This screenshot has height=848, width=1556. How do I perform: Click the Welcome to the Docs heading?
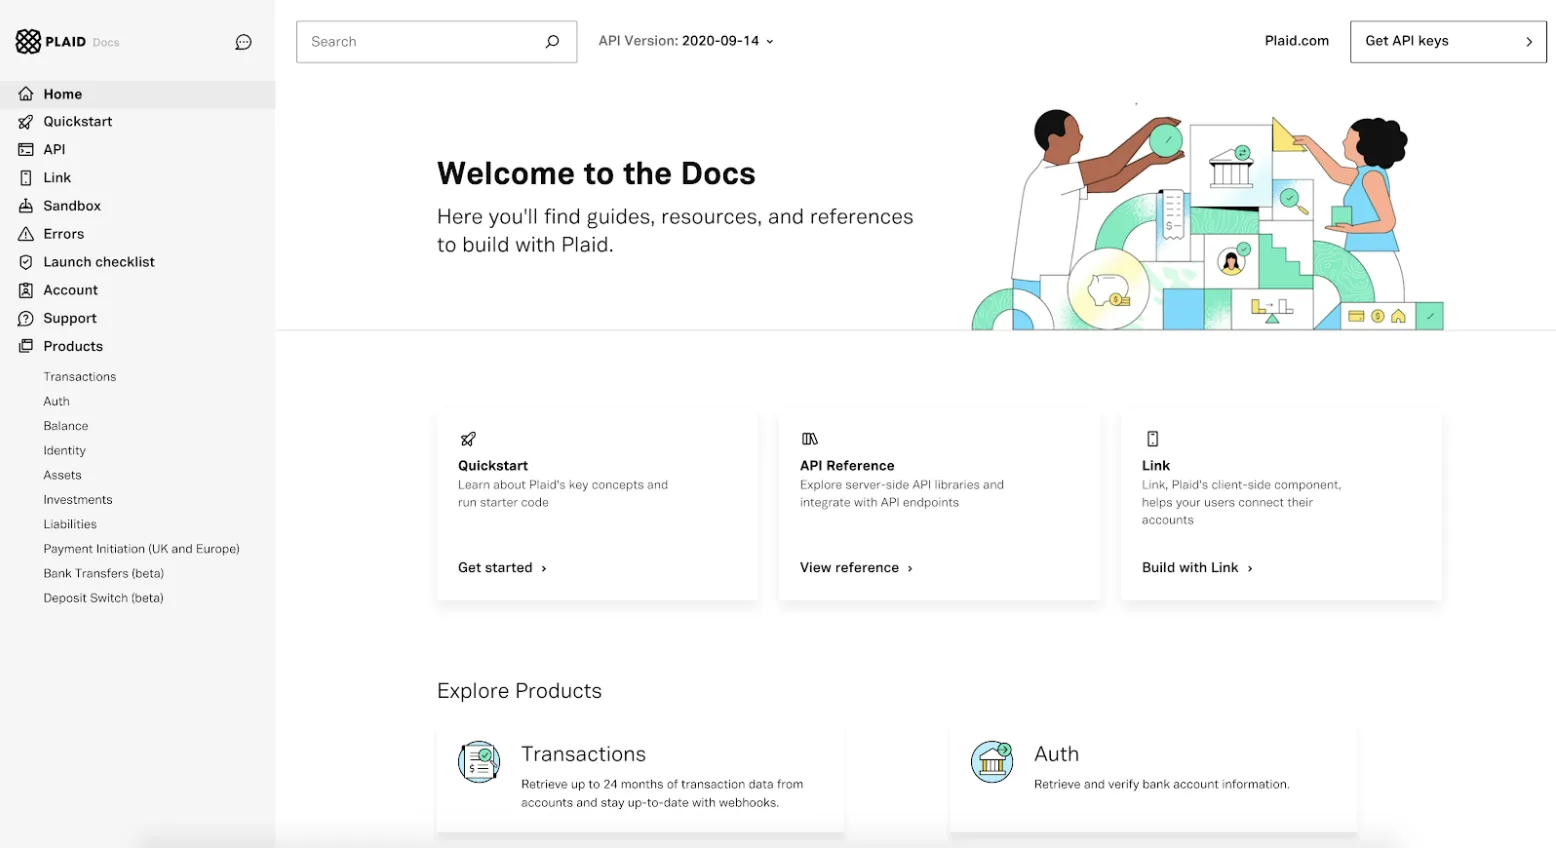pos(596,173)
